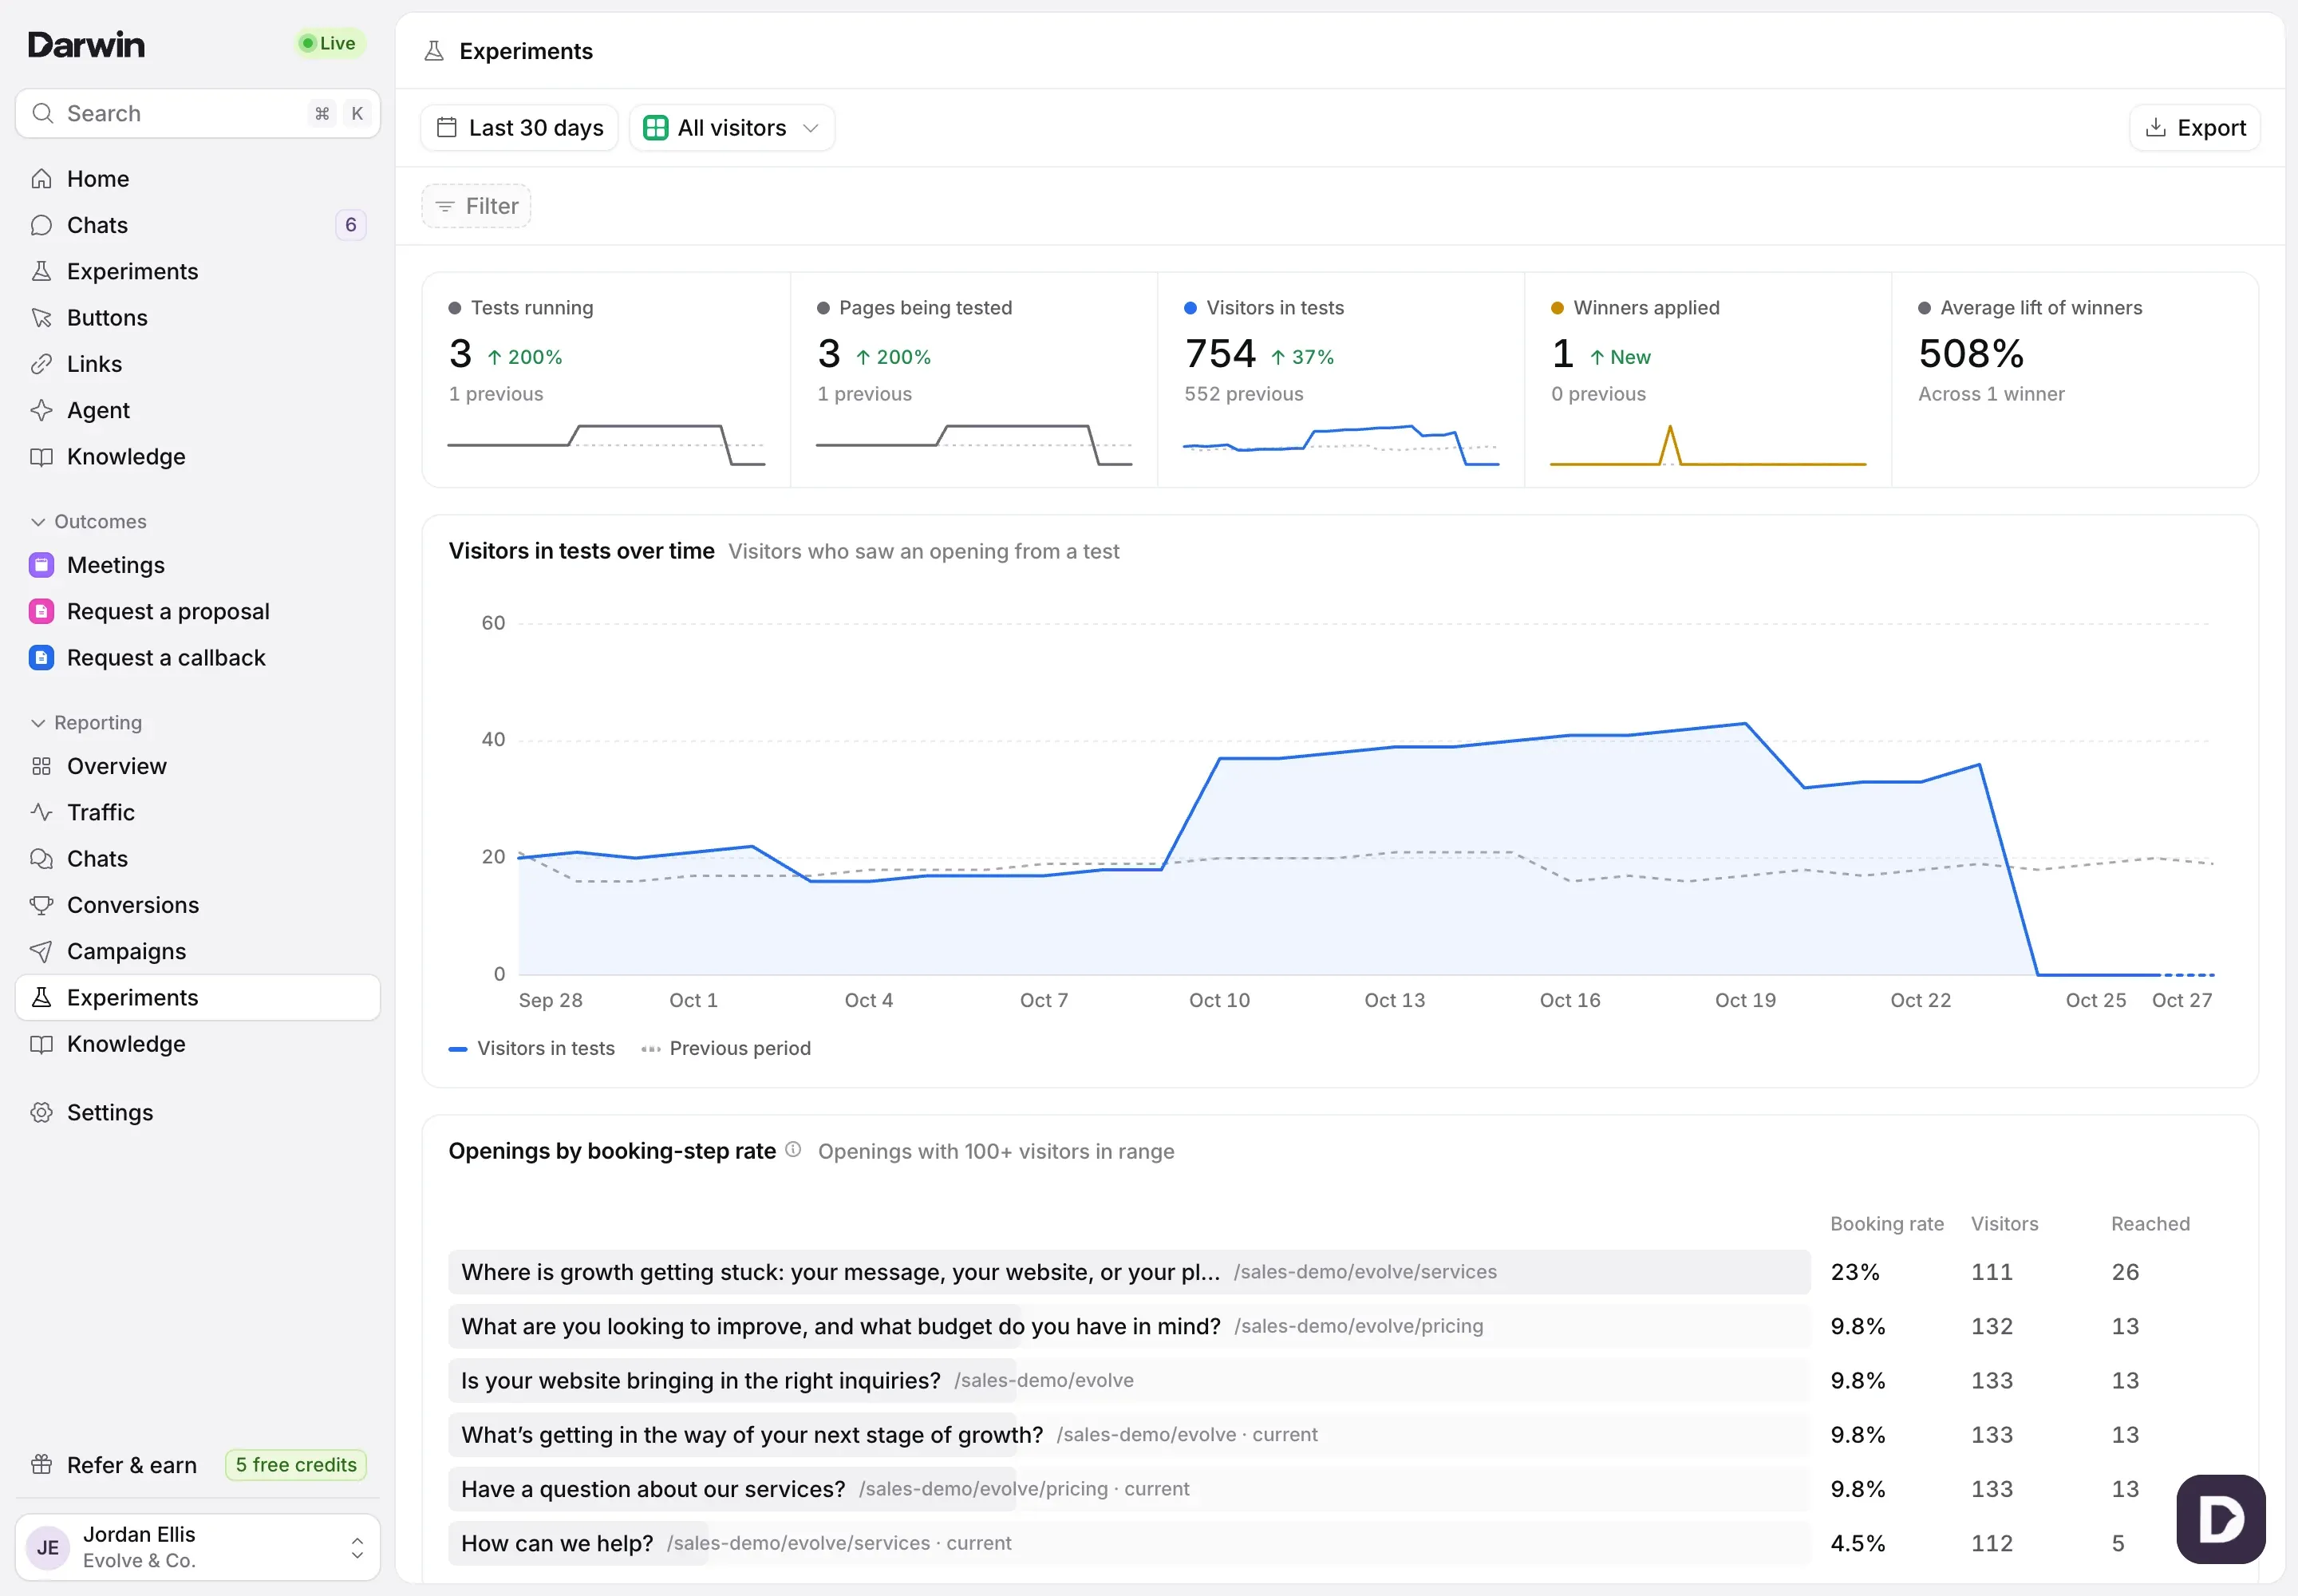This screenshot has height=1596, width=2298.
Task: Focus the Search field
Action: click(x=197, y=113)
